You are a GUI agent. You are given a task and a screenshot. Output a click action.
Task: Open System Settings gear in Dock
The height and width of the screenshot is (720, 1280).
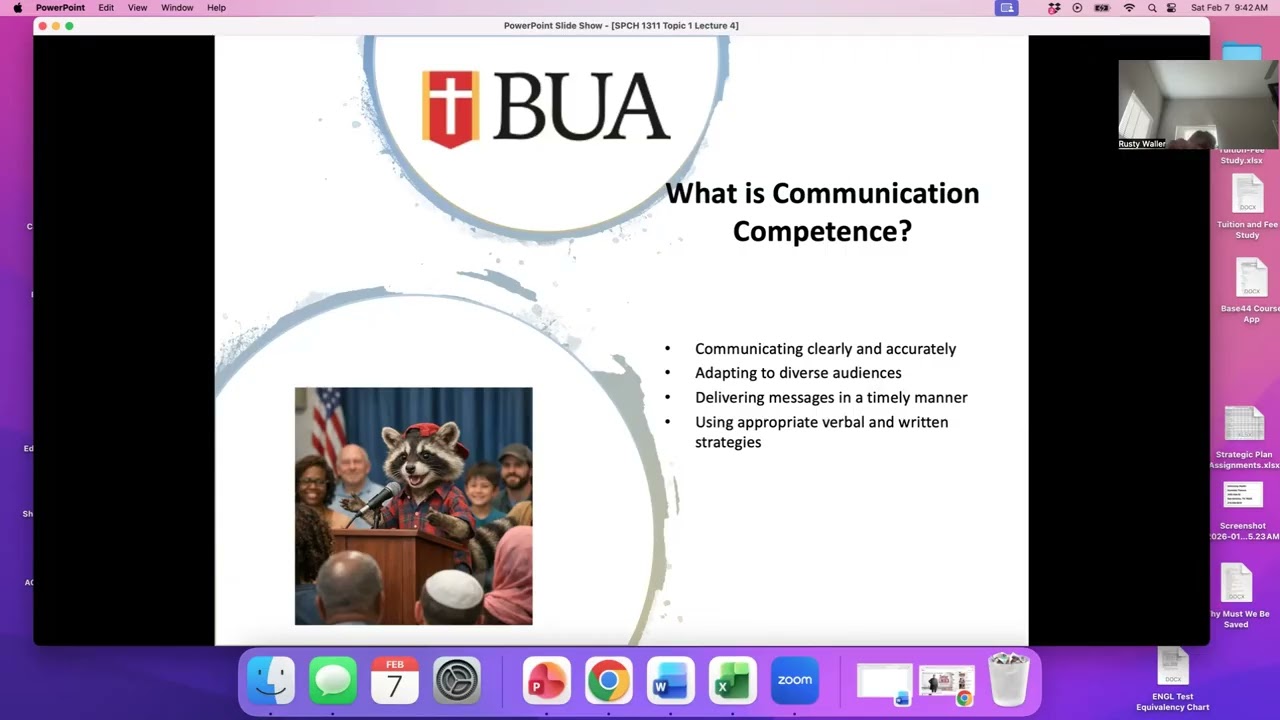[x=457, y=680]
